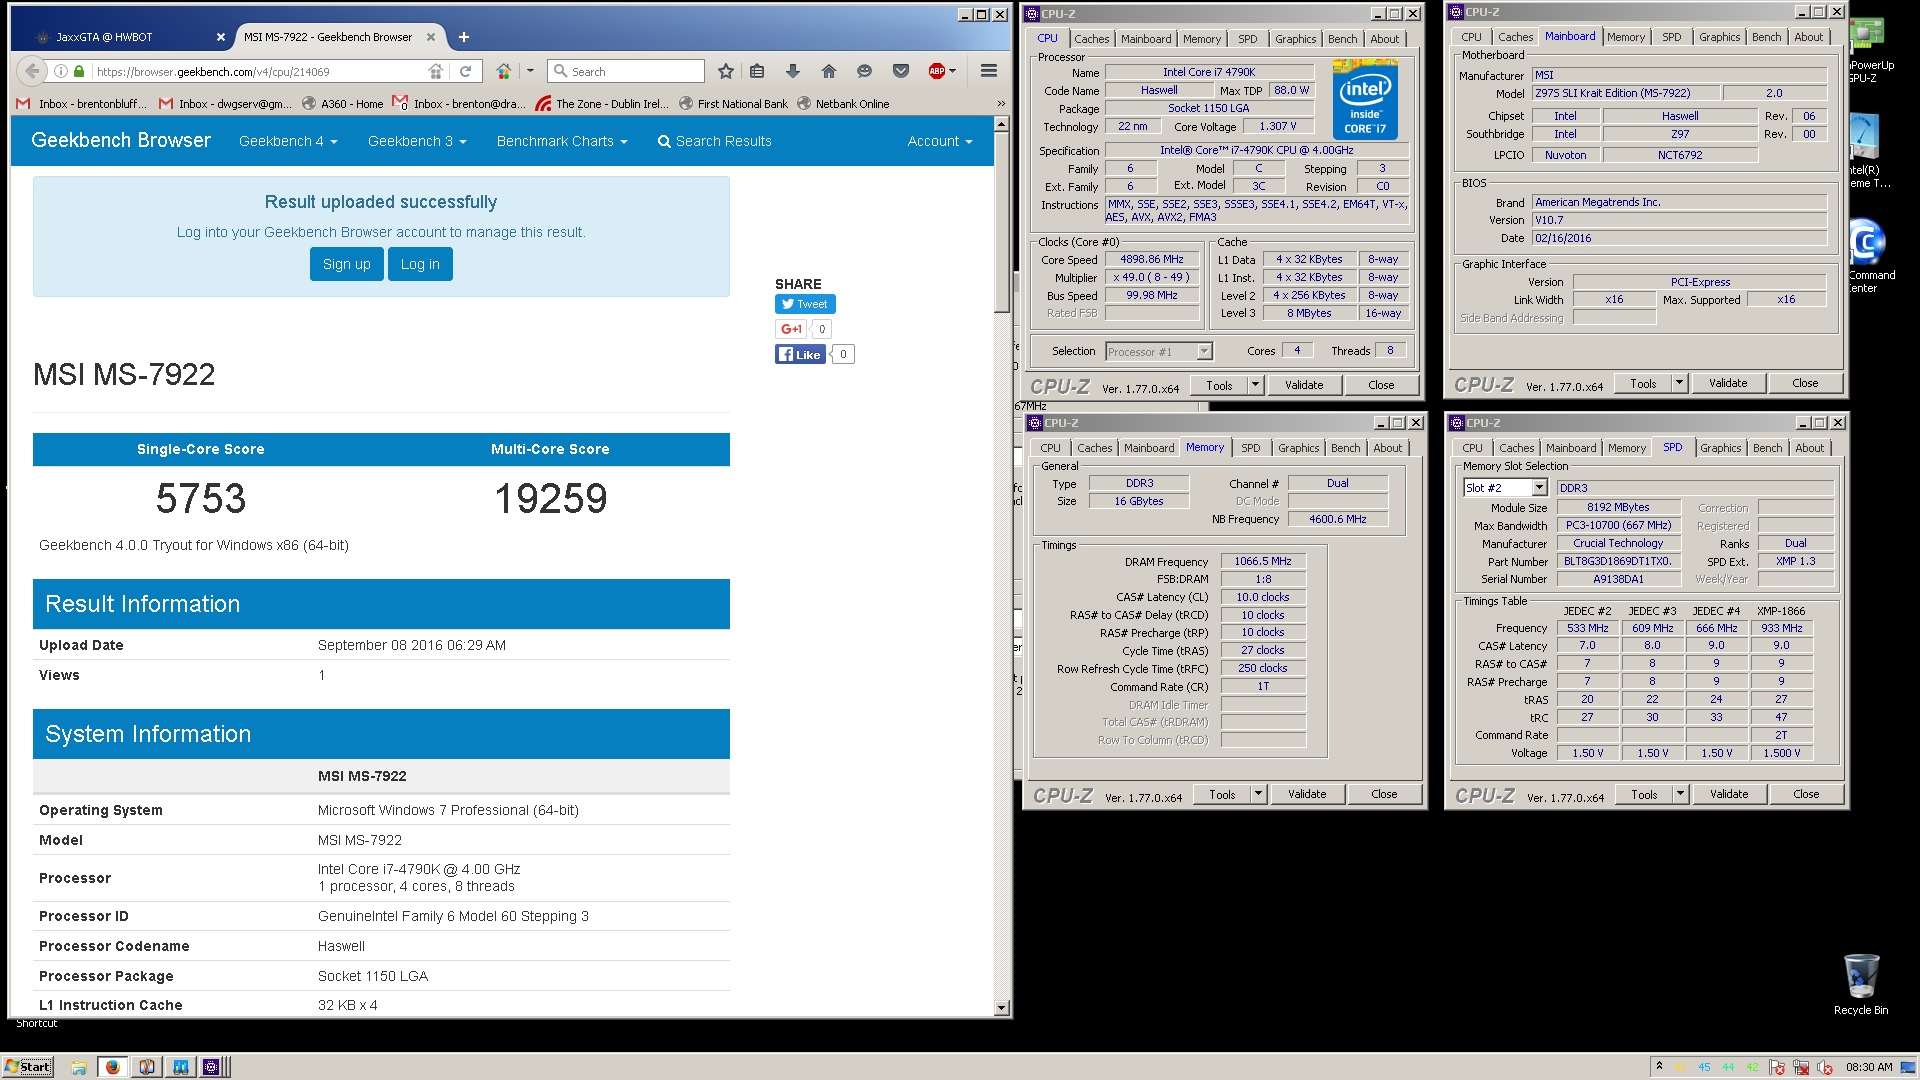1920x1080 pixels.
Task: Open the chat bubble toolbar icon
Action: click(x=864, y=72)
